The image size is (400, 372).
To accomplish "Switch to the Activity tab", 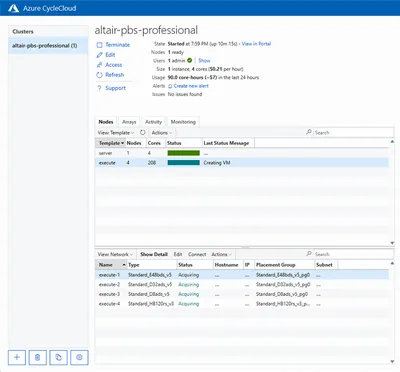I will [x=153, y=122].
